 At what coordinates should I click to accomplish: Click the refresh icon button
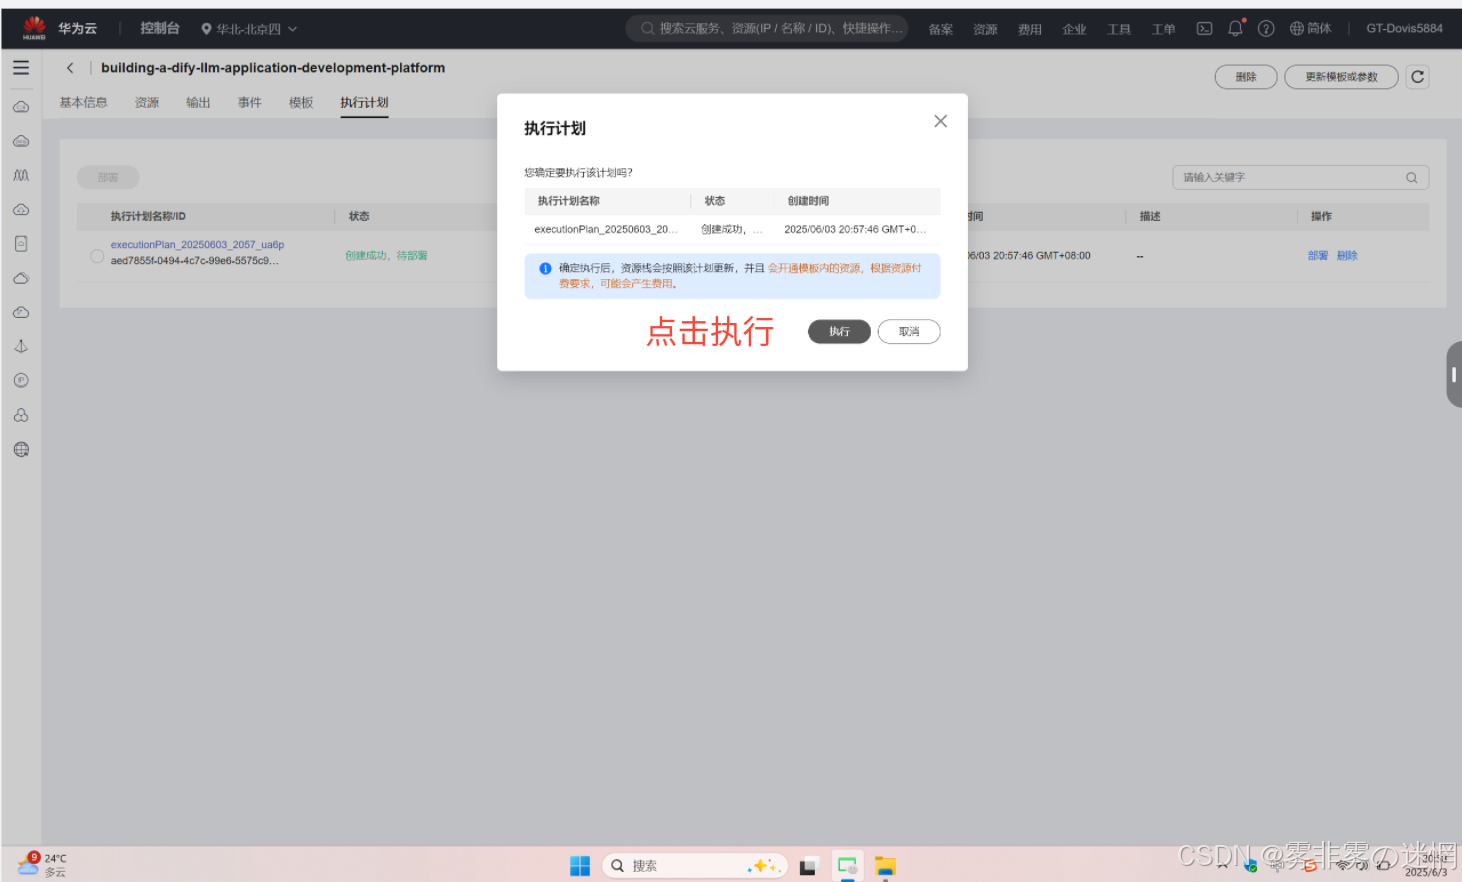[x=1417, y=77]
